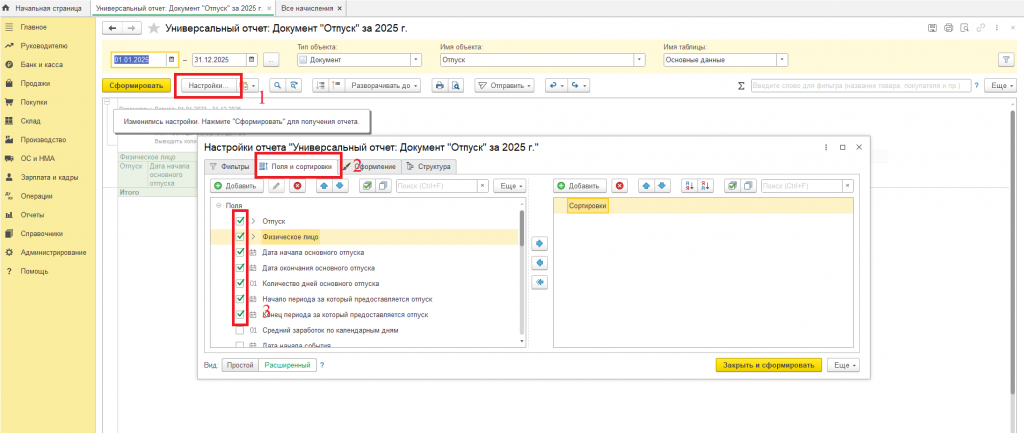Open the Разворачивать до dropdown
This screenshot has width=1024, height=433.
click(x=383, y=85)
